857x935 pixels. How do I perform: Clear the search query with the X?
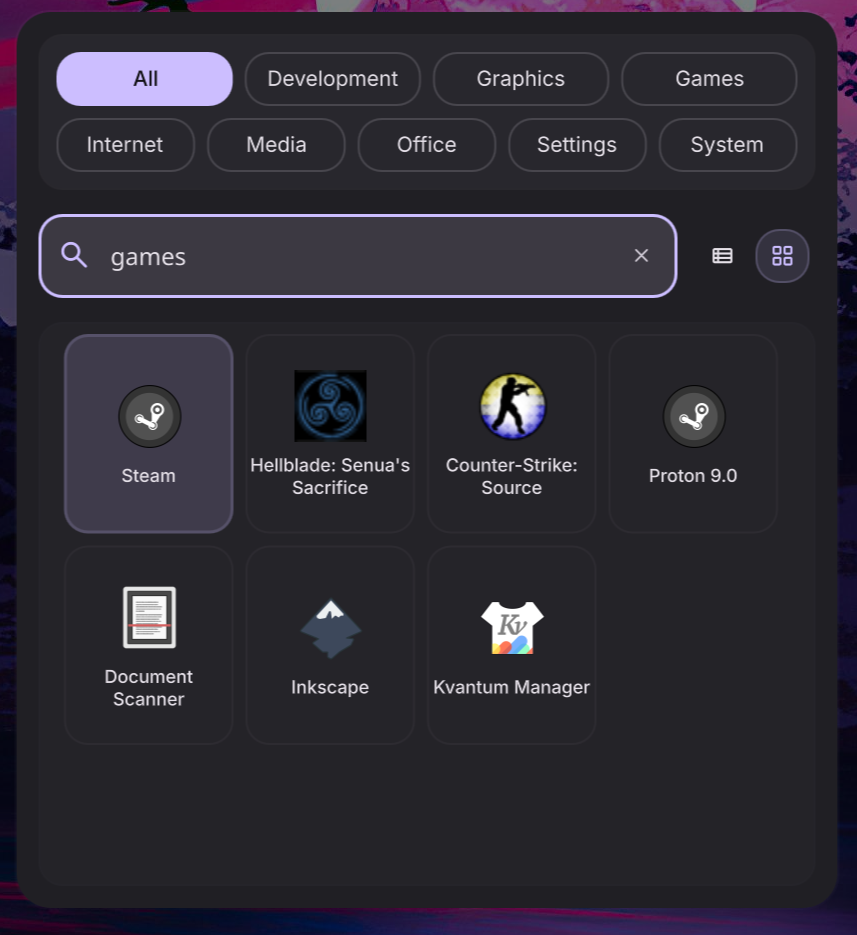click(x=641, y=255)
